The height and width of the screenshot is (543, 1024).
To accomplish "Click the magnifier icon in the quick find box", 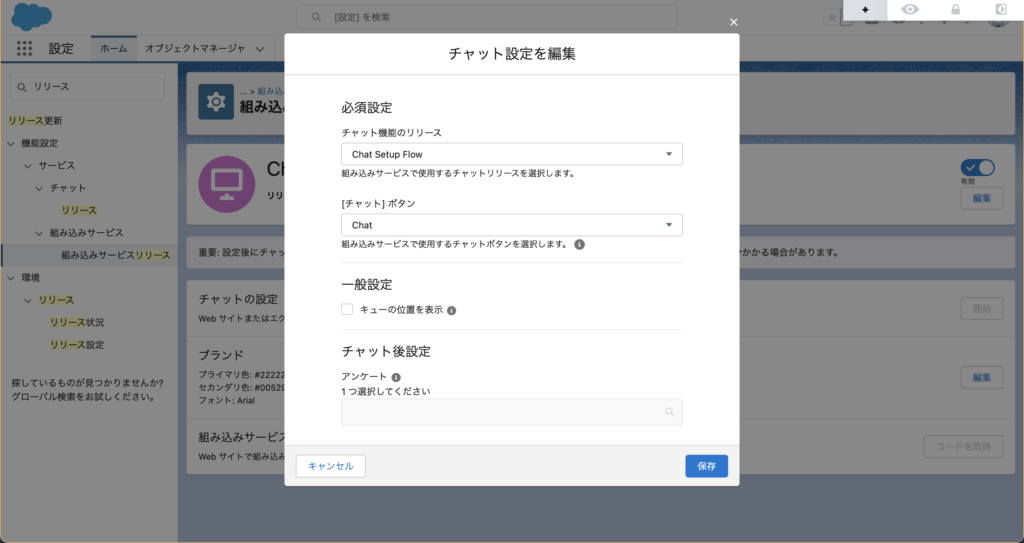I will [22, 87].
